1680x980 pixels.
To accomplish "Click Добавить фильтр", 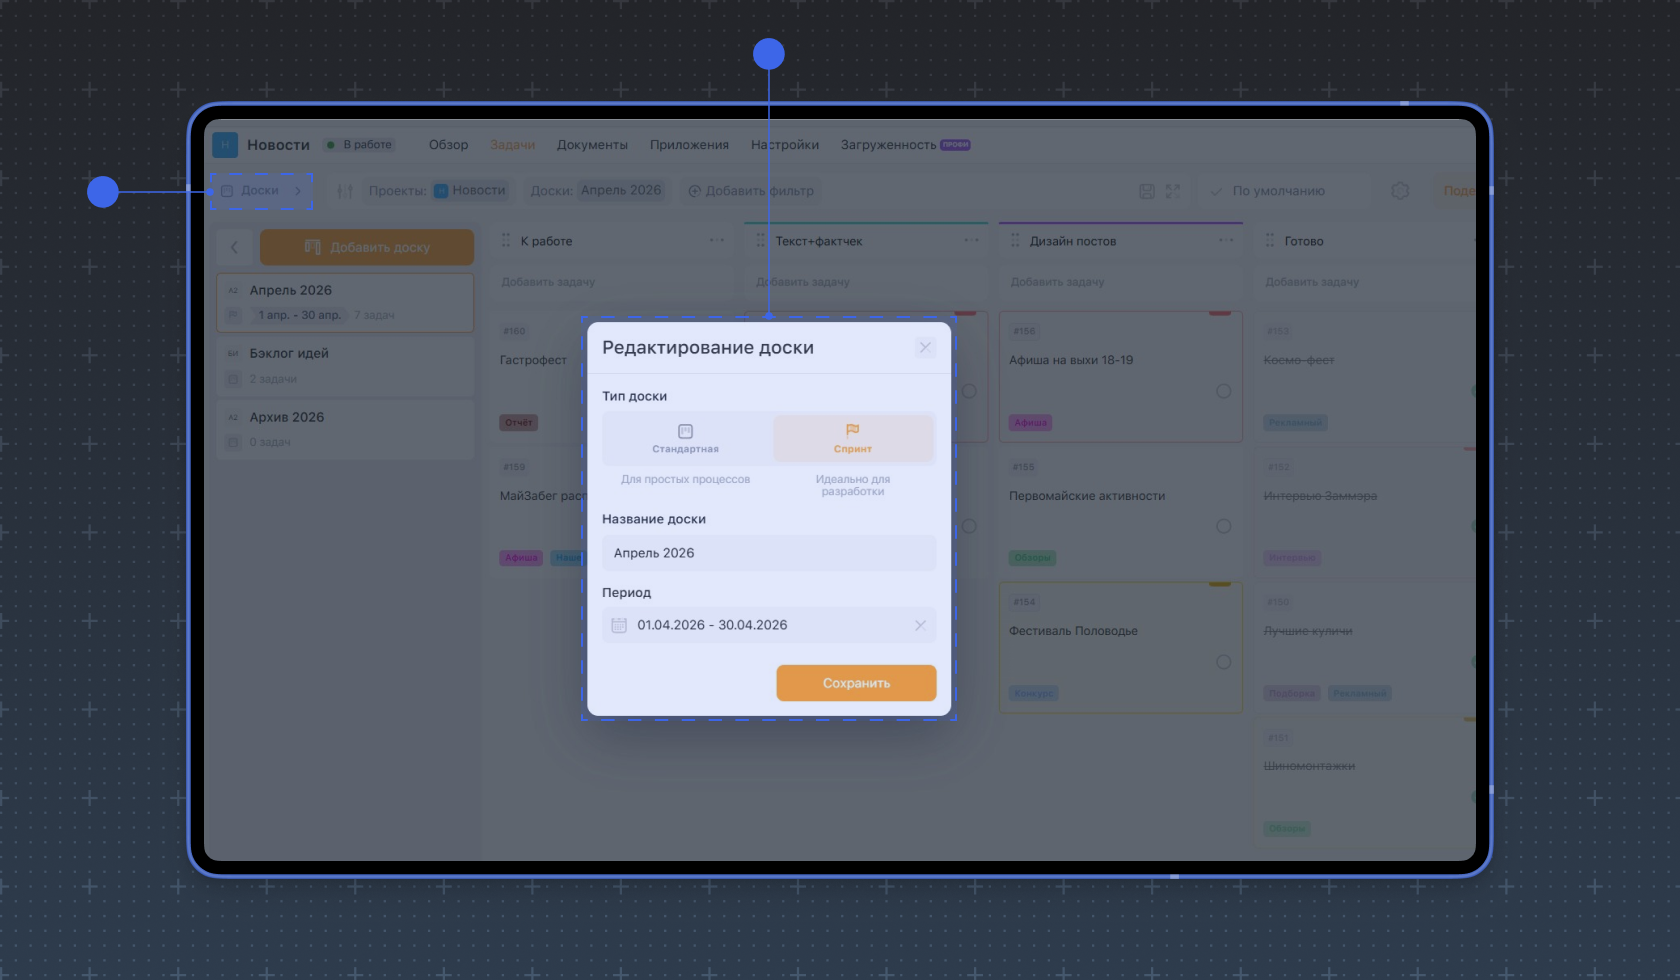I will (x=751, y=191).
